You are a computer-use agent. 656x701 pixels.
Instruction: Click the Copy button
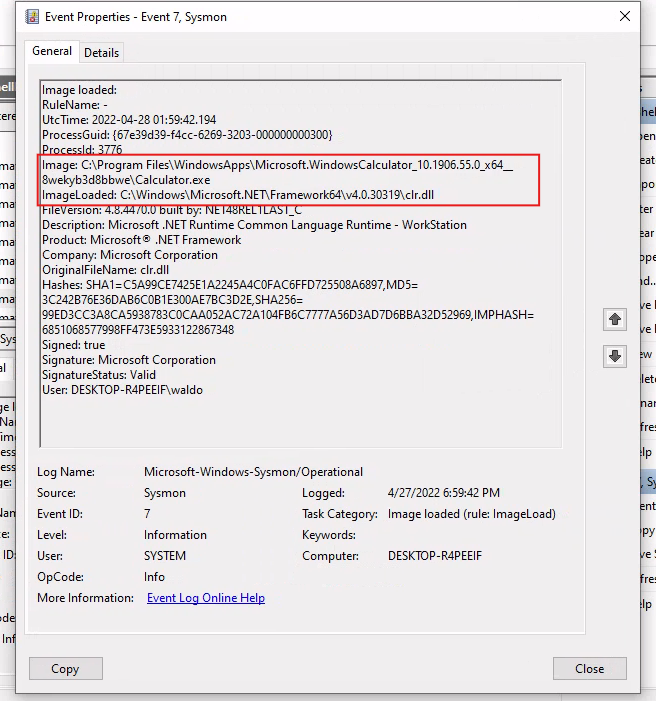tap(66, 668)
